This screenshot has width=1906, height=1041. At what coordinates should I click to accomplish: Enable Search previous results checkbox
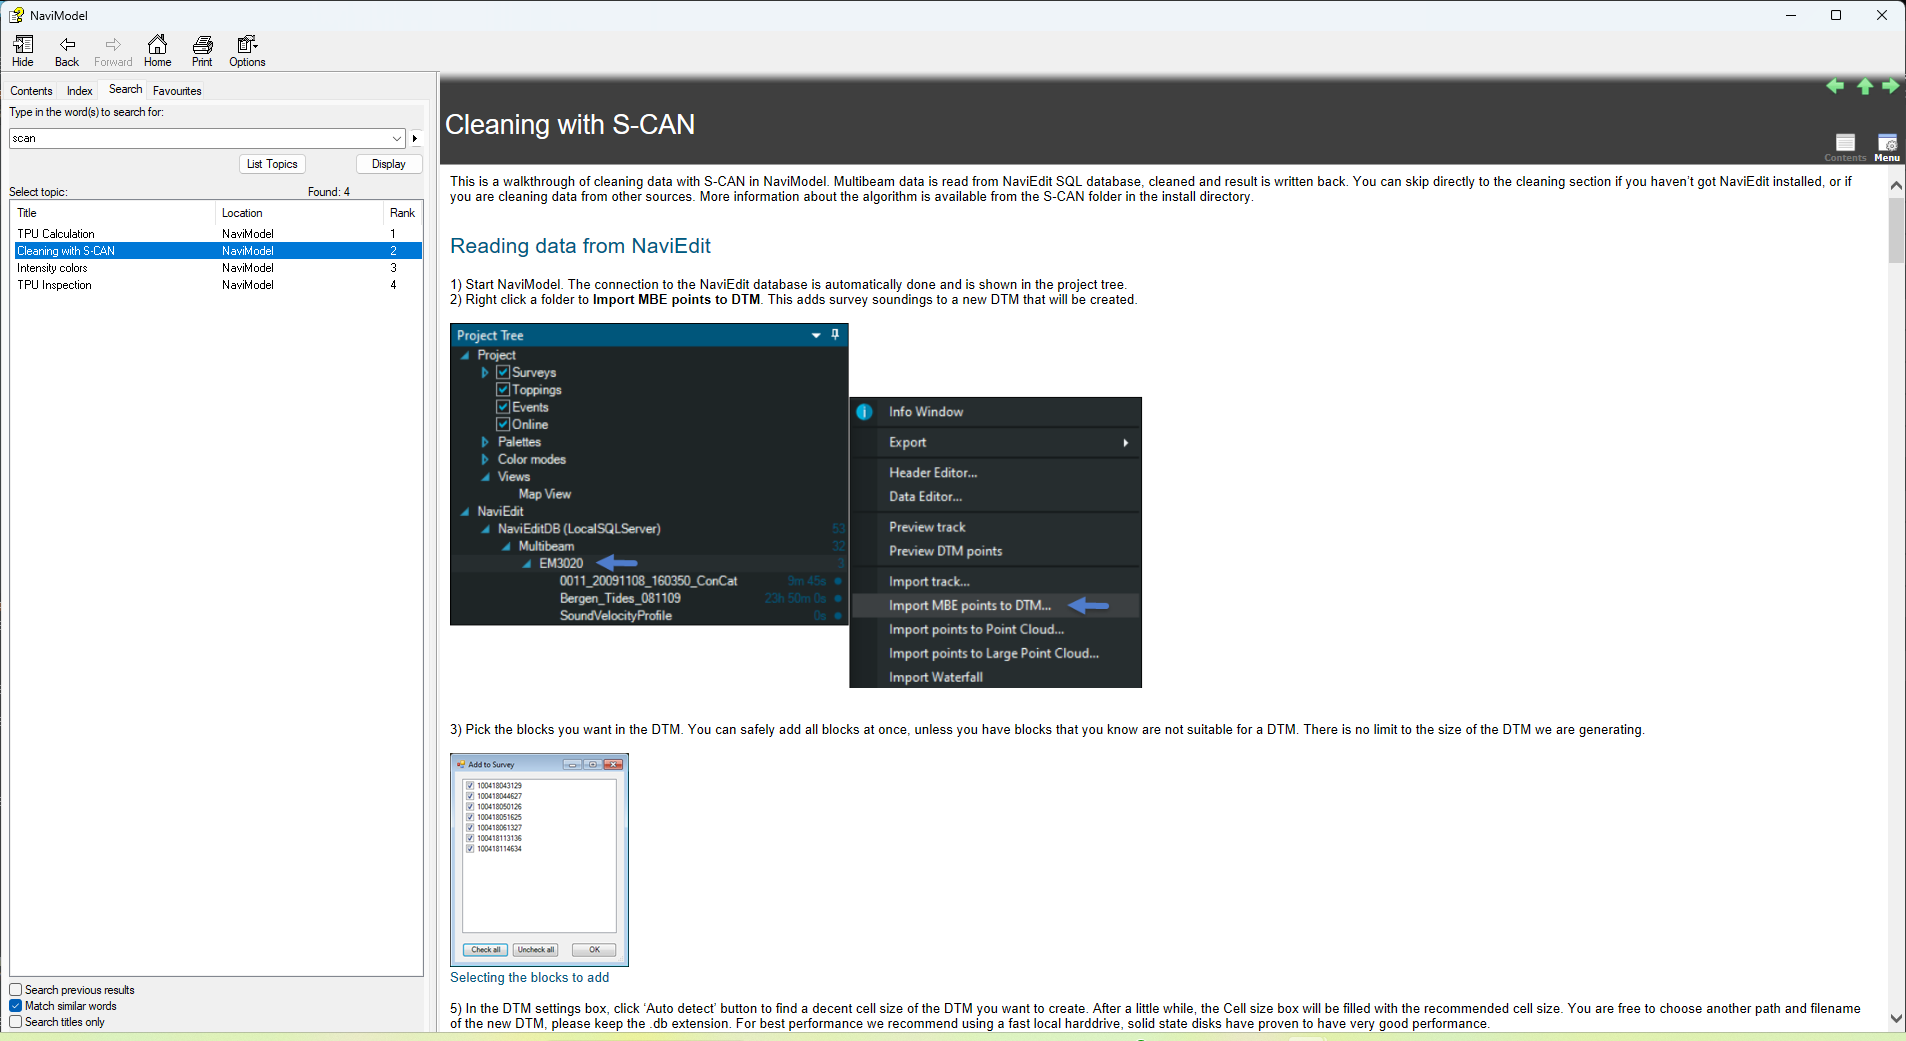pyautogui.click(x=16, y=990)
